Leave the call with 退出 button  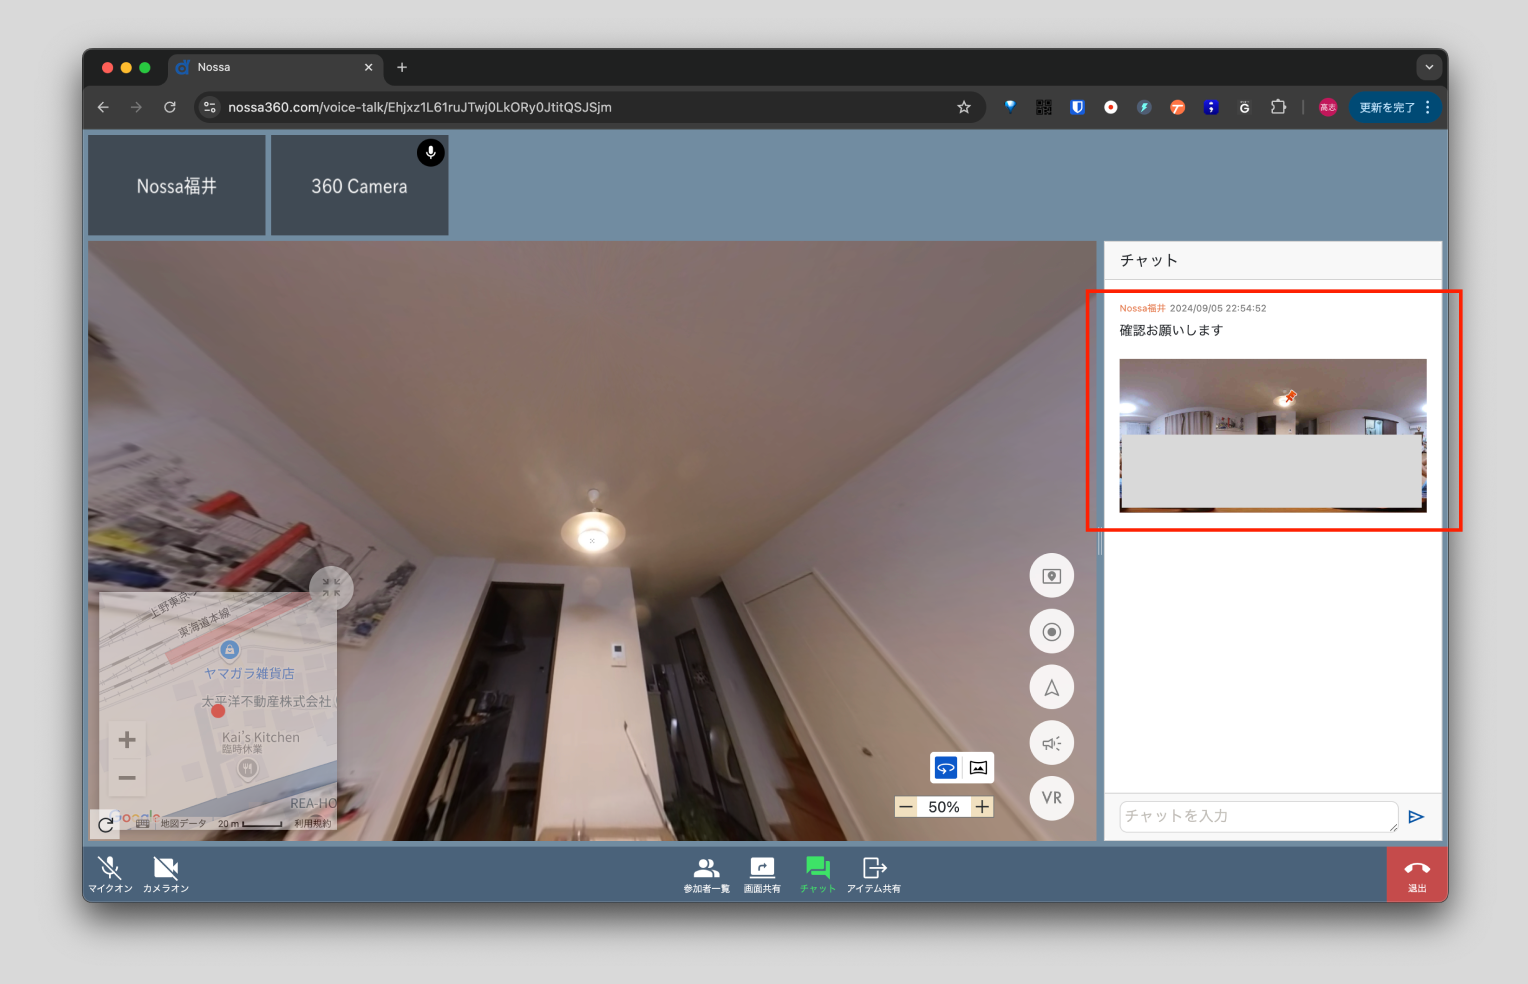(x=1417, y=874)
